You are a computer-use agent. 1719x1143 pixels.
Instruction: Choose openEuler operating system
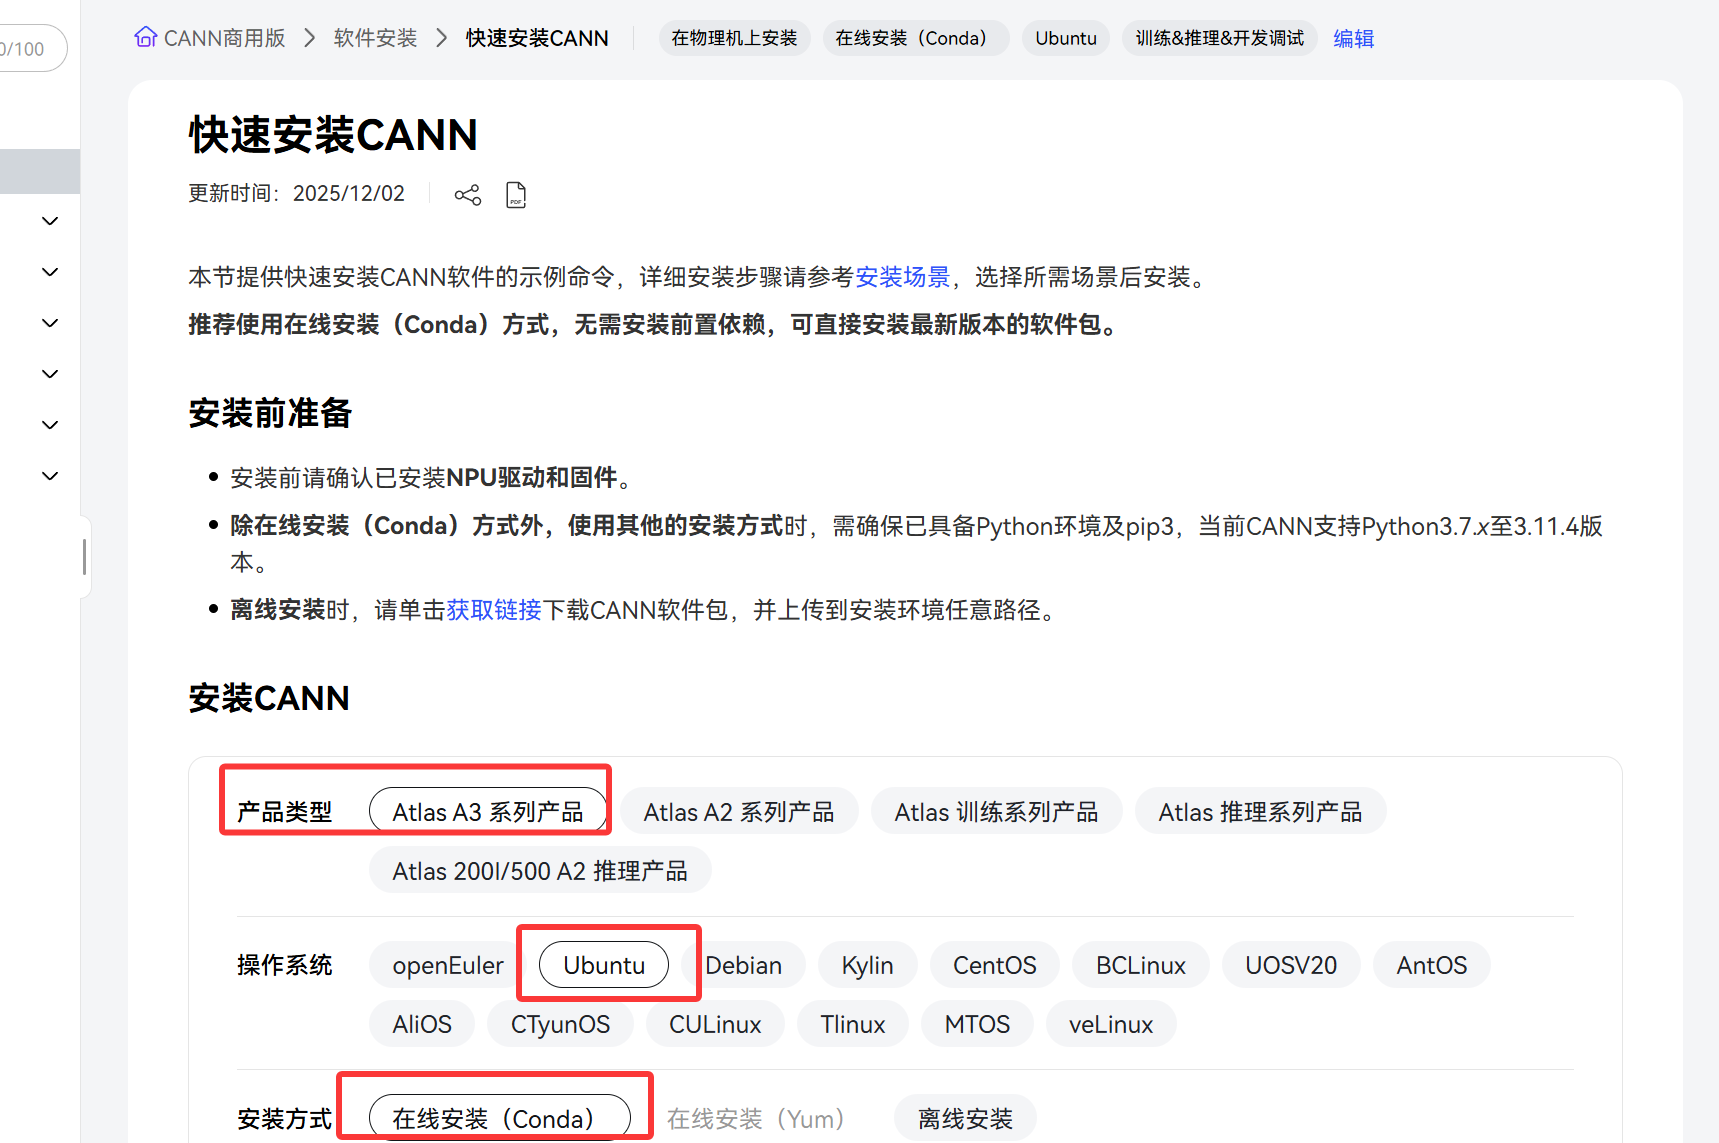pyautogui.click(x=448, y=965)
